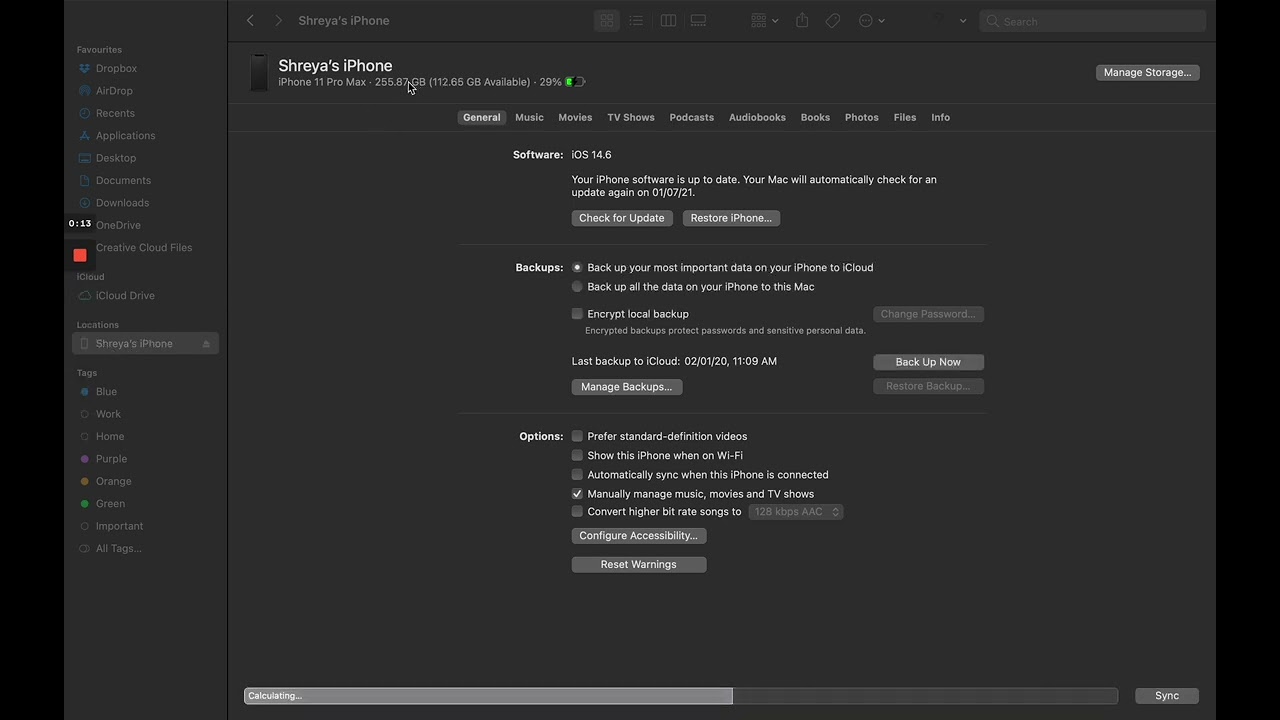
Task: Check Prefer standard-definition videos
Action: coord(577,436)
